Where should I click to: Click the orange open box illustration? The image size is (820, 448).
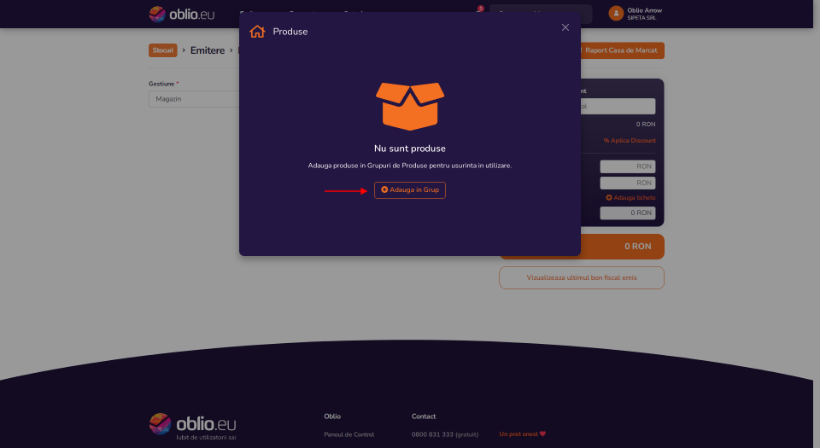tap(410, 106)
